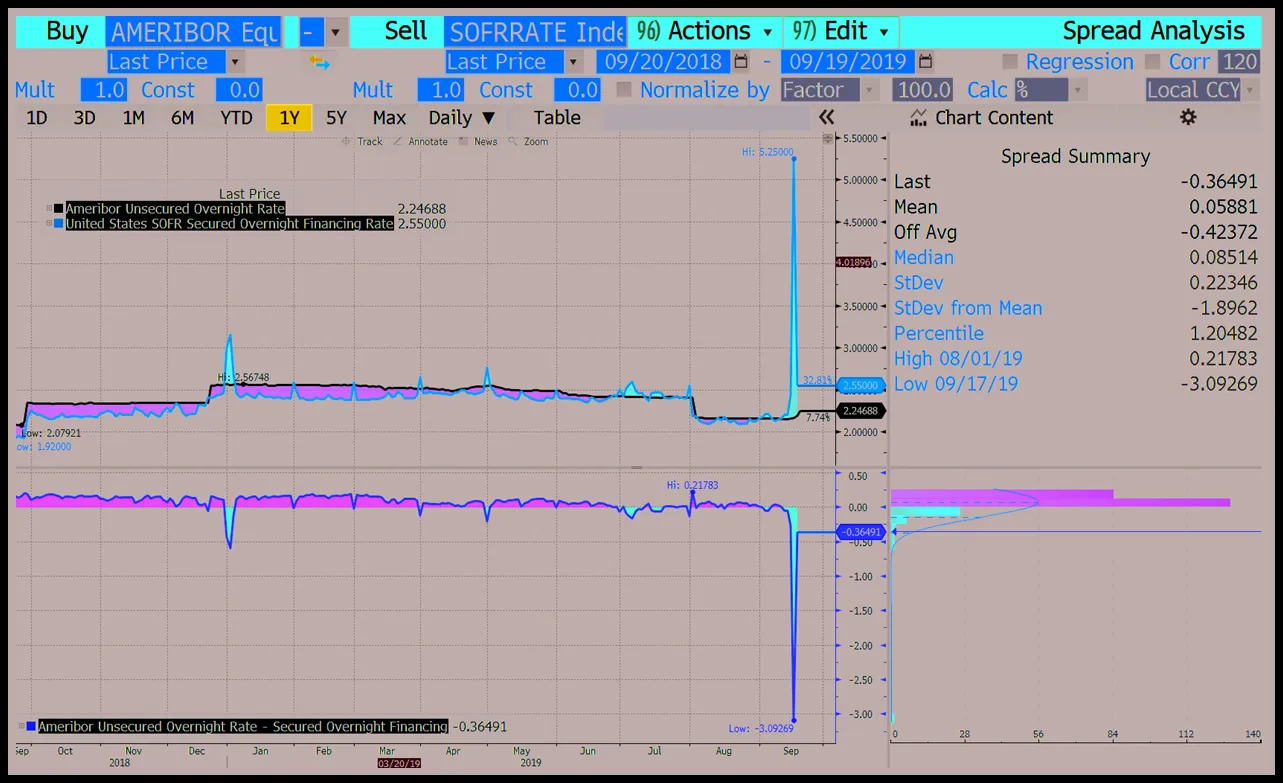This screenshot has height=783, width=1283.
Task: Activate the Track crosshair tool
Action: [347, 142]
